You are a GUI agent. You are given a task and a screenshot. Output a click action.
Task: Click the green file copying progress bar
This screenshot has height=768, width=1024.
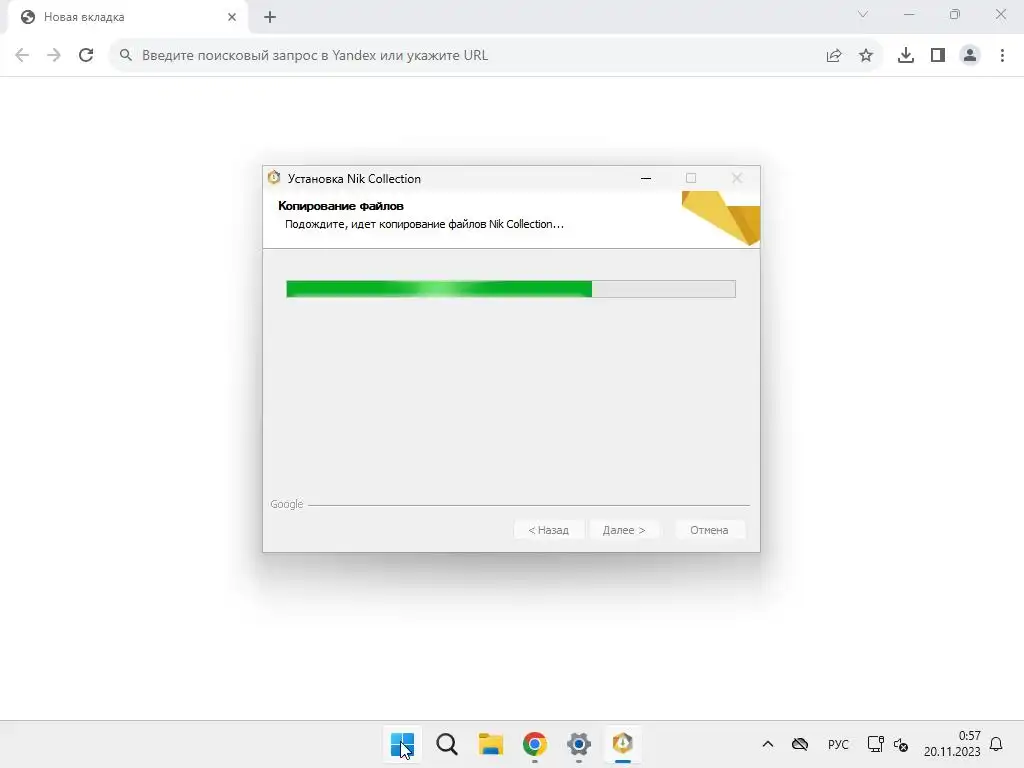click(511, 289)
